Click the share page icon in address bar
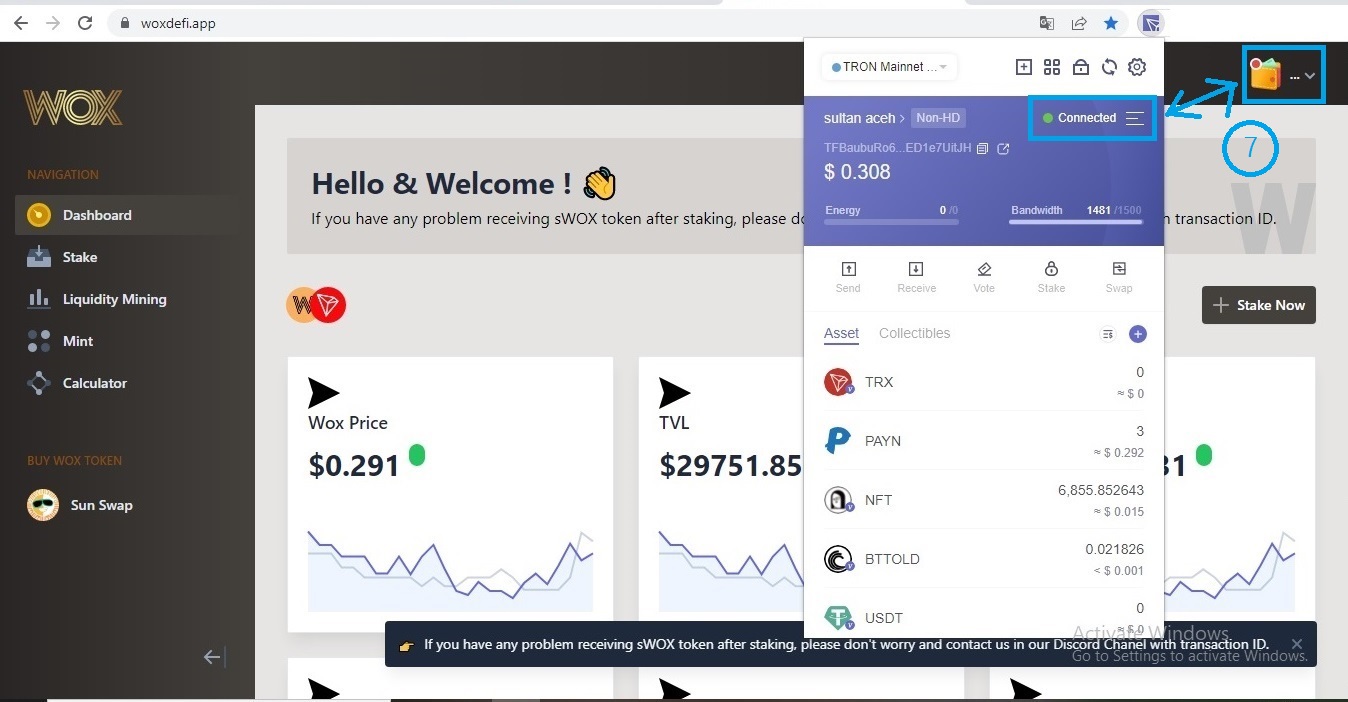The height and width of the screenshot is (702, 1348). coord(1079,23)
